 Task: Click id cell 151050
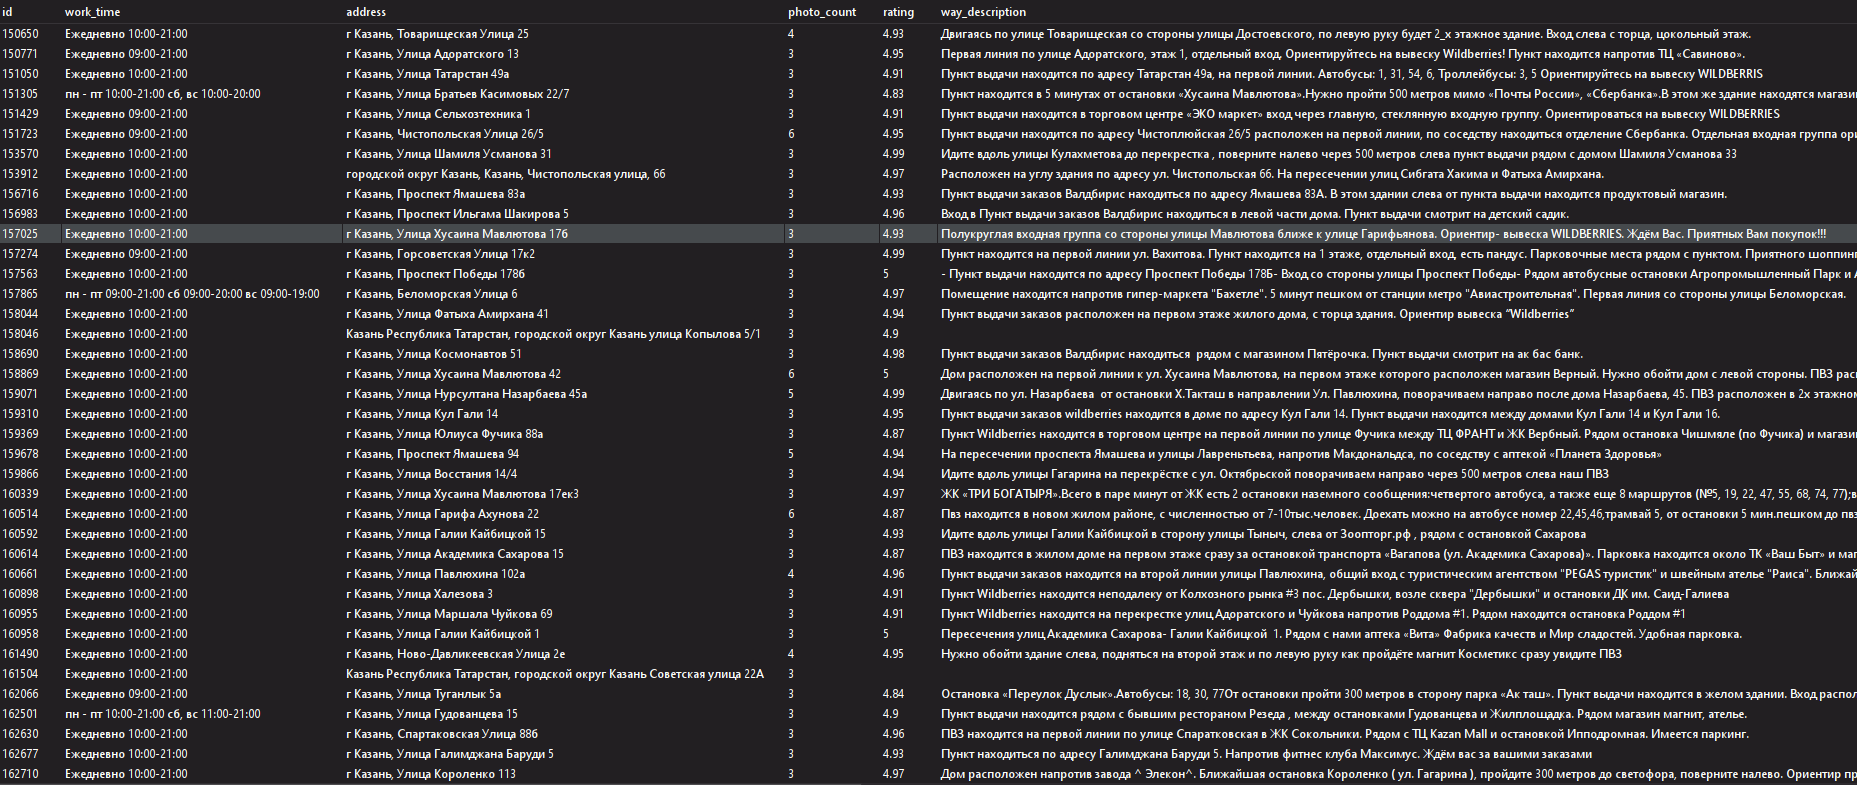point(20,74)
